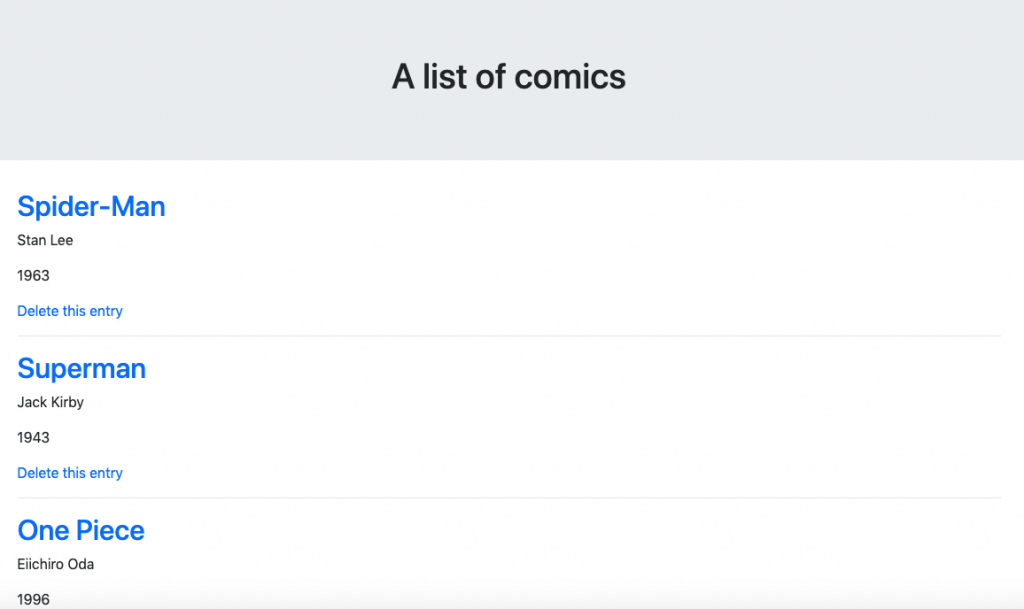Viewport: 1024px width, 609px height.
Task: Click the year 1963 under Spider-Man
Action: click(x=33, y=275)
